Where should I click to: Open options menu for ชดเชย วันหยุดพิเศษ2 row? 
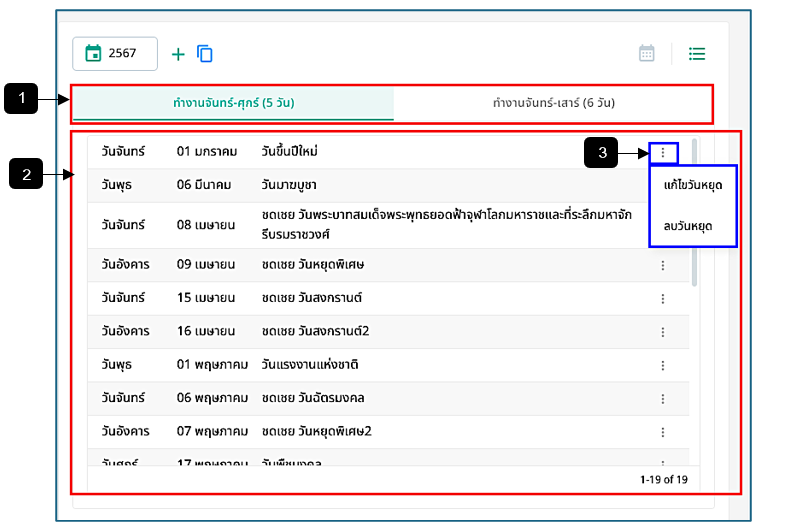[663, 432]
